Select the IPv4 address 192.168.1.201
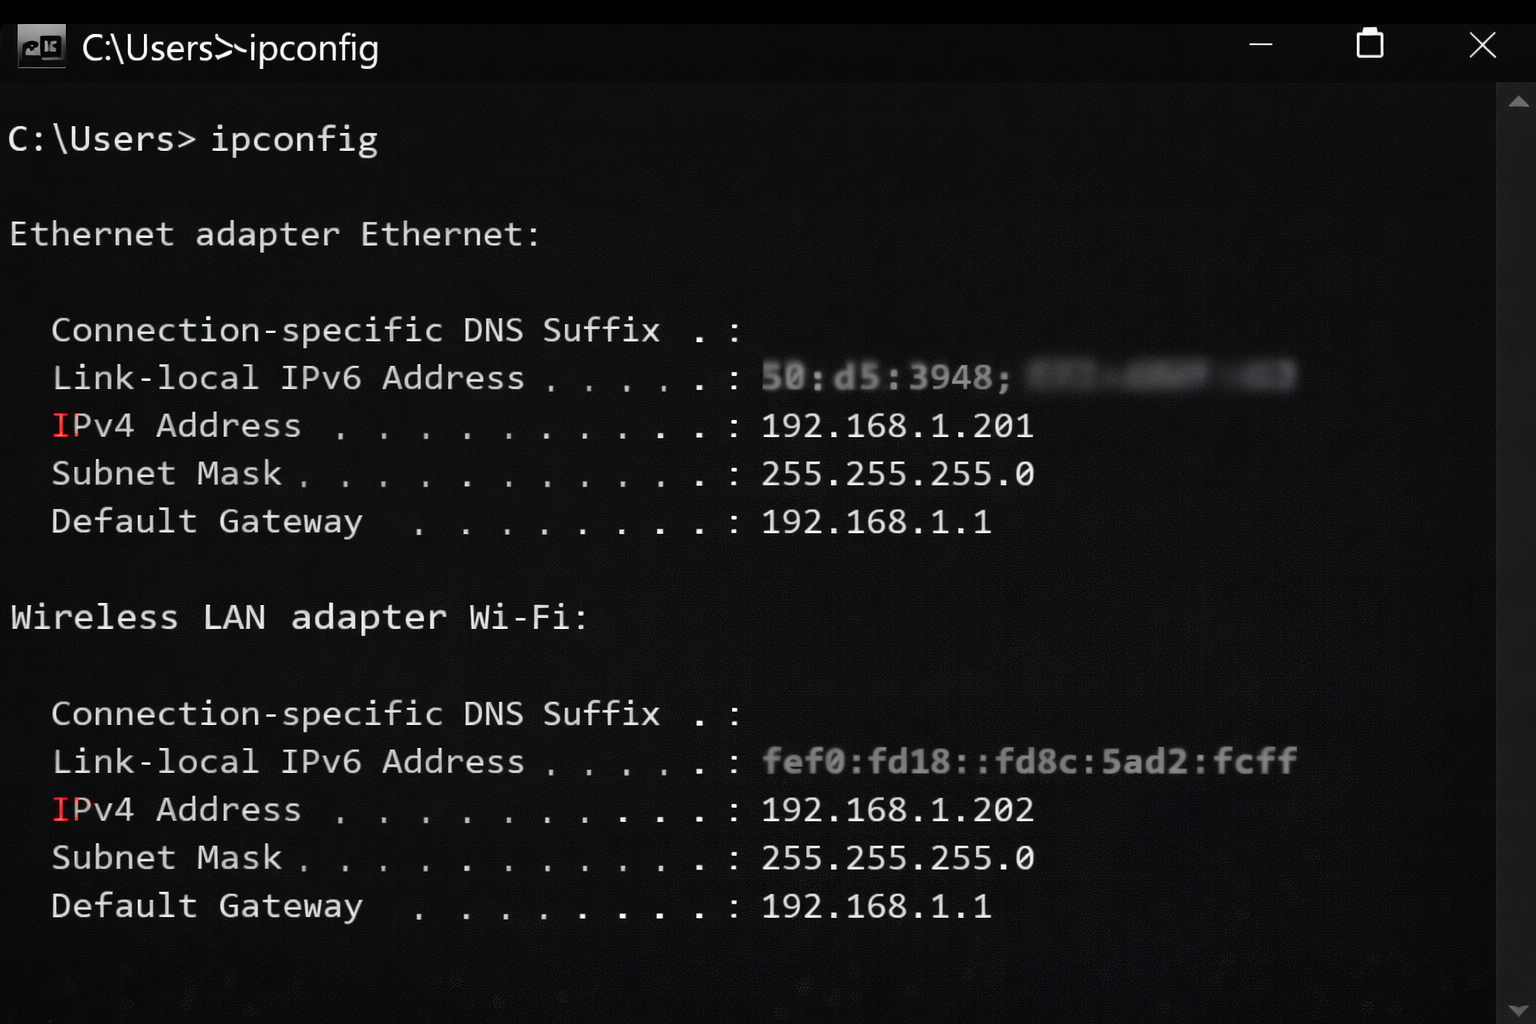The height and width of the screenshot is (1024, 1536). [x=897, y=425]
